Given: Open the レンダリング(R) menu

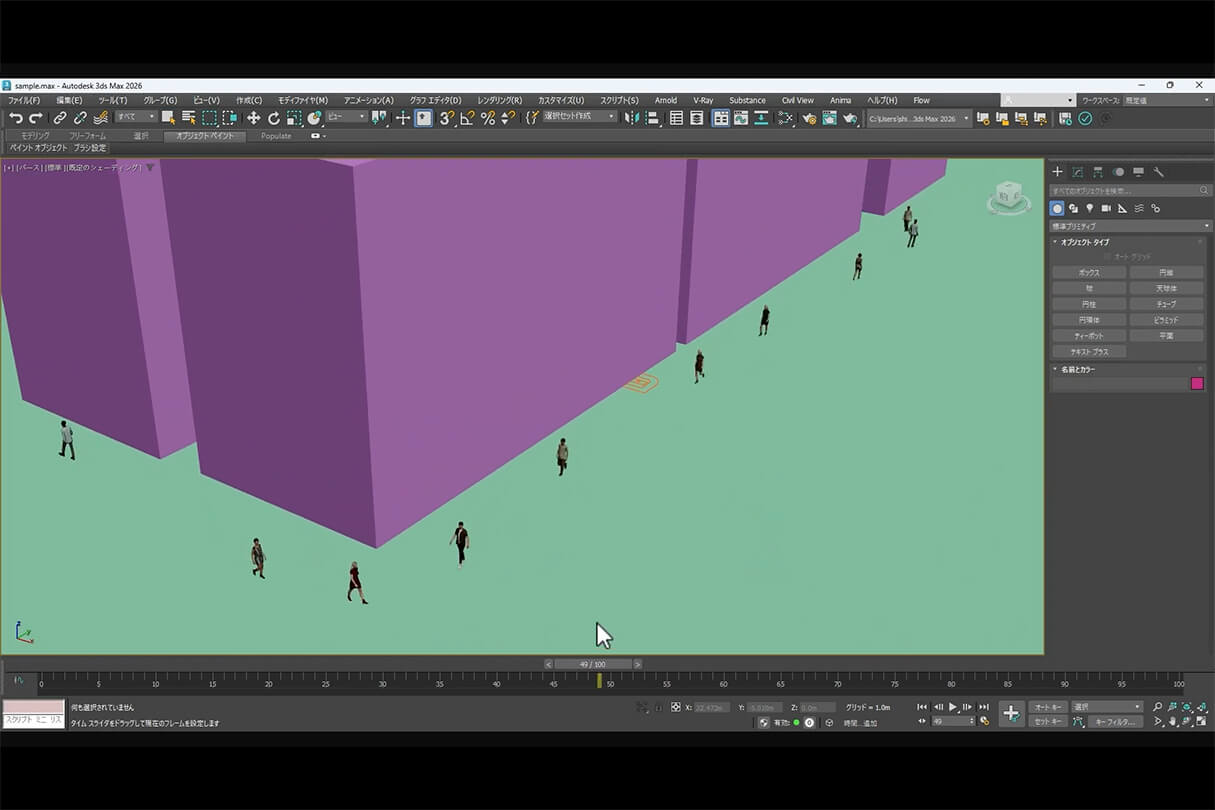Looking at the screenshot, I should click(x=499, y=100).
